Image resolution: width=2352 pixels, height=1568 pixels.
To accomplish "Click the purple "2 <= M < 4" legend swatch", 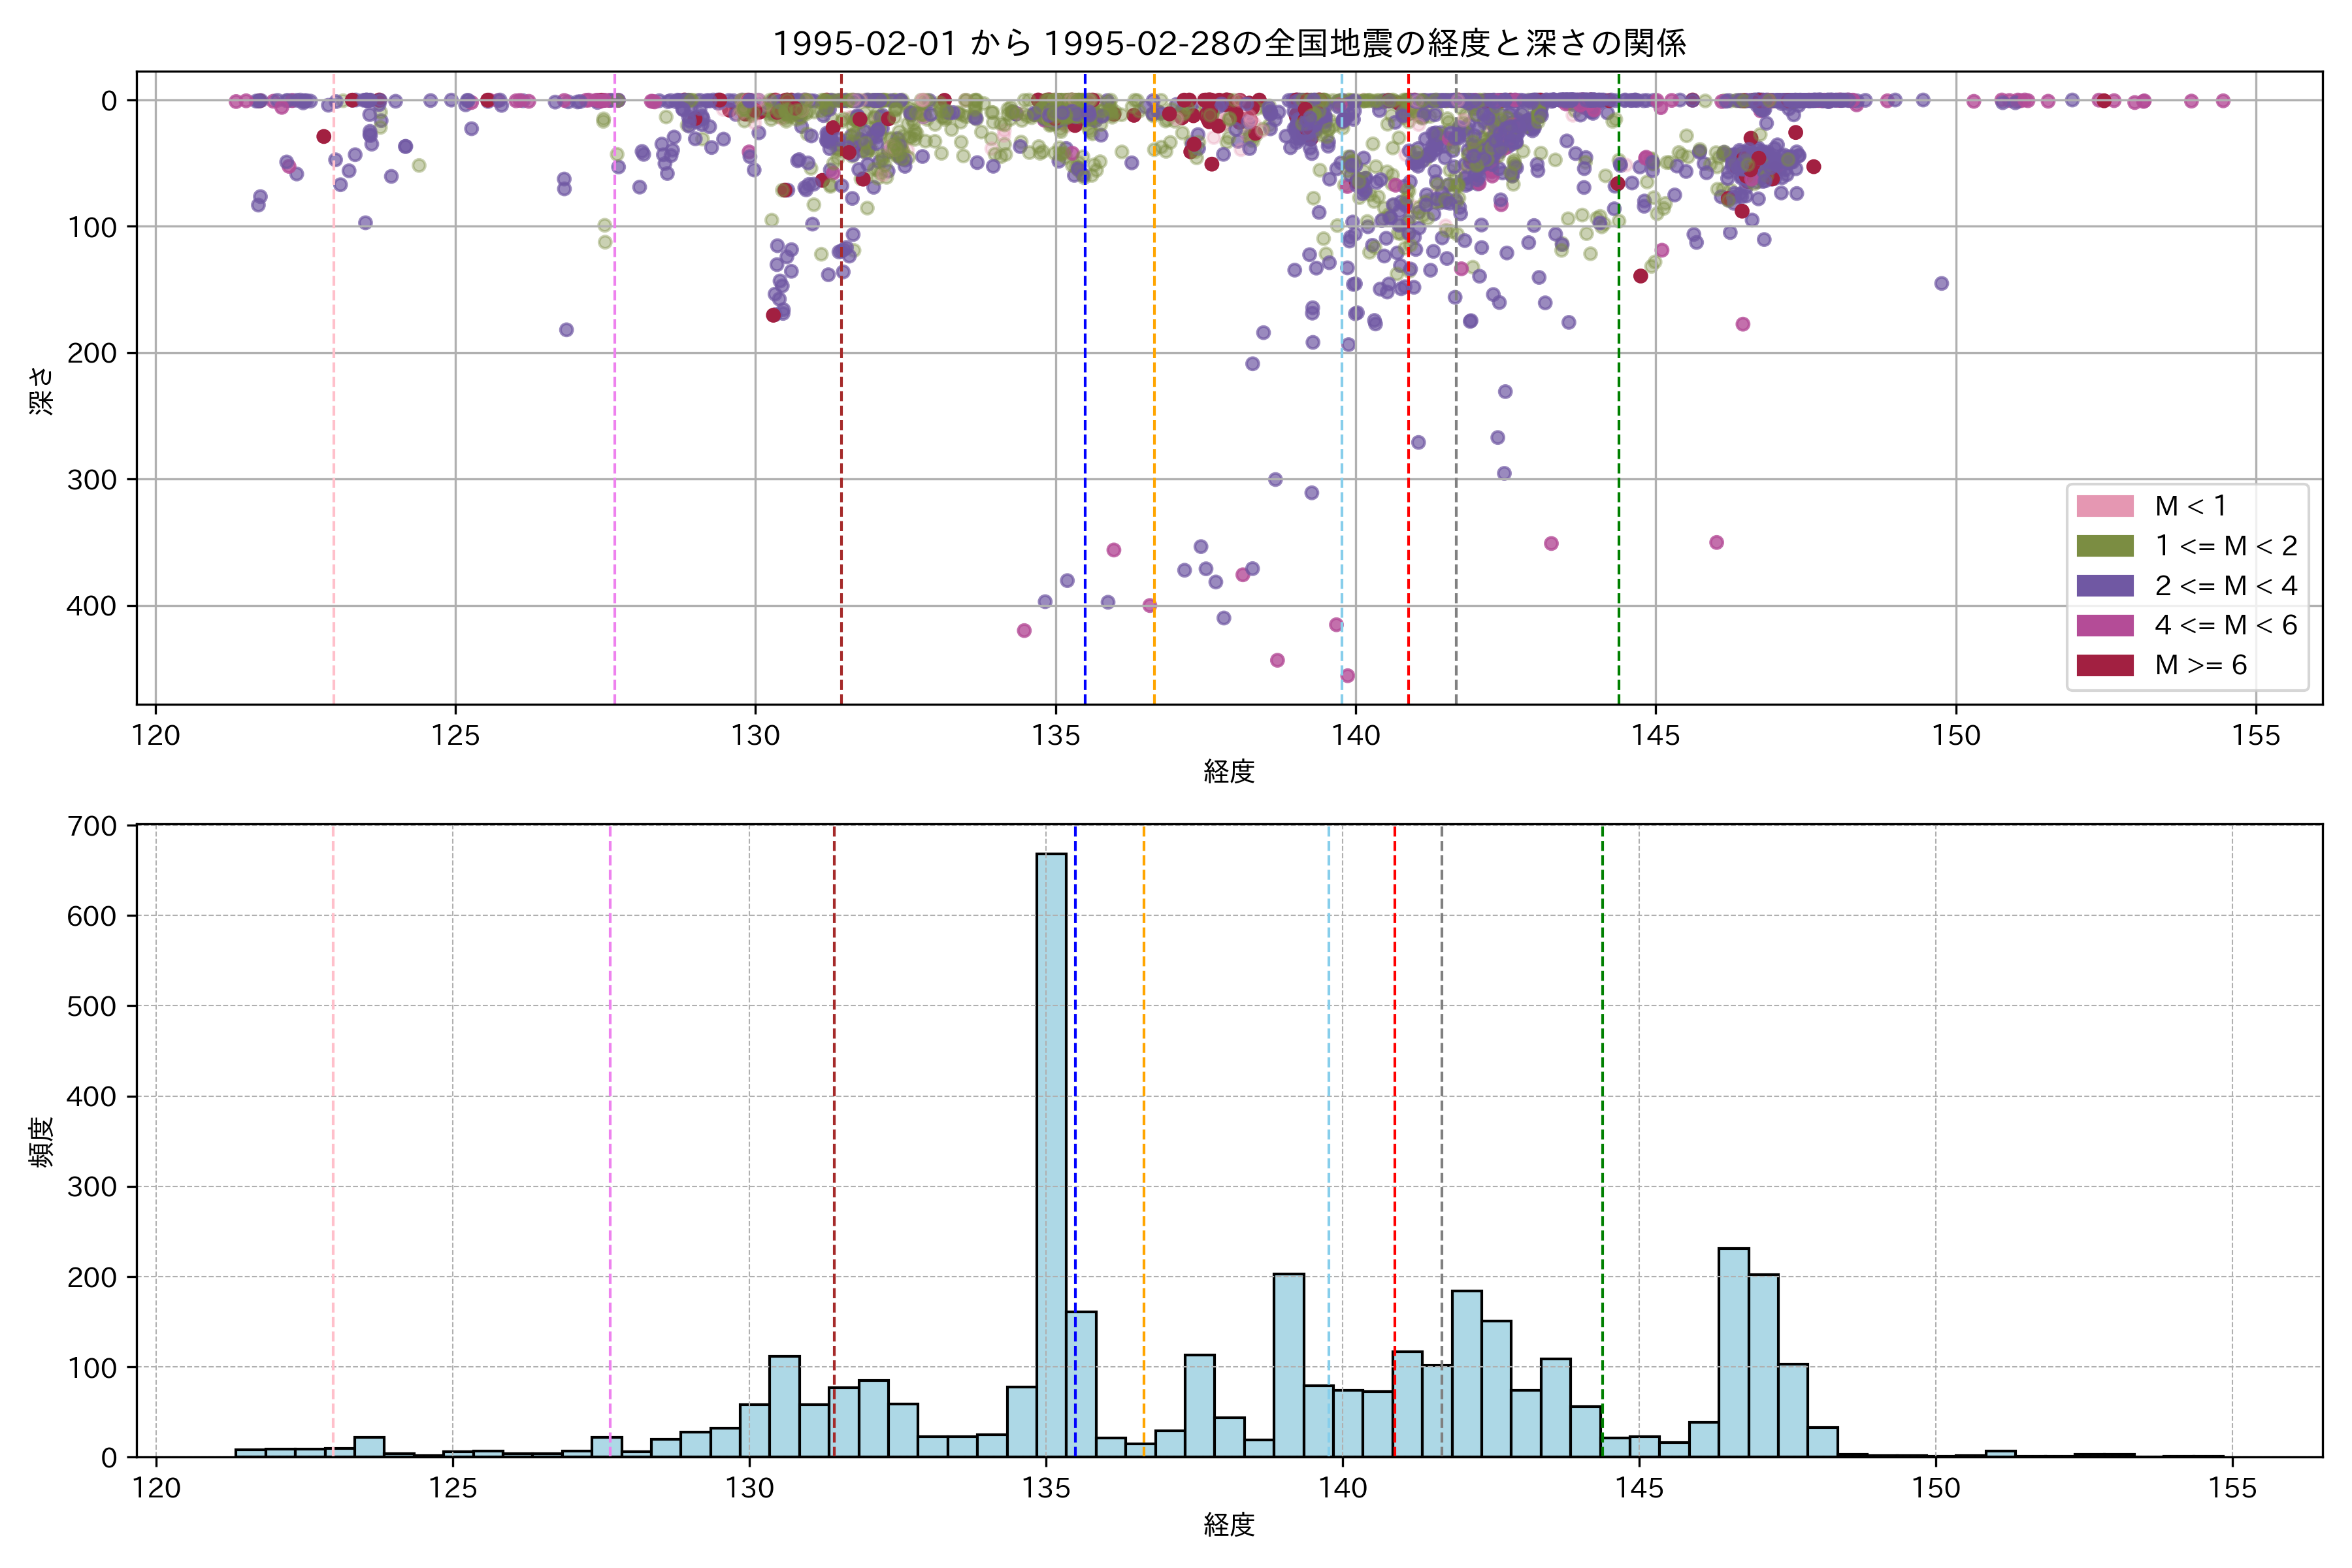I will coord(2105,586).
